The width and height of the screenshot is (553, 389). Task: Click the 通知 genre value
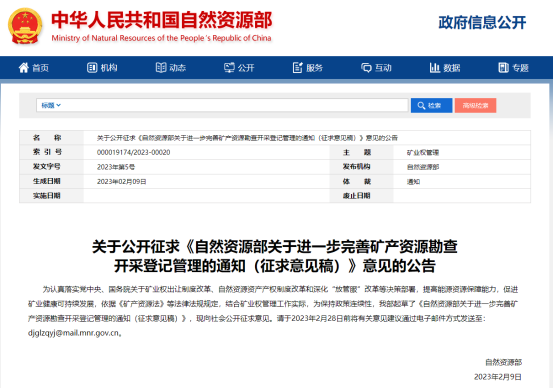pyautogui.click(x=413, y=182)
